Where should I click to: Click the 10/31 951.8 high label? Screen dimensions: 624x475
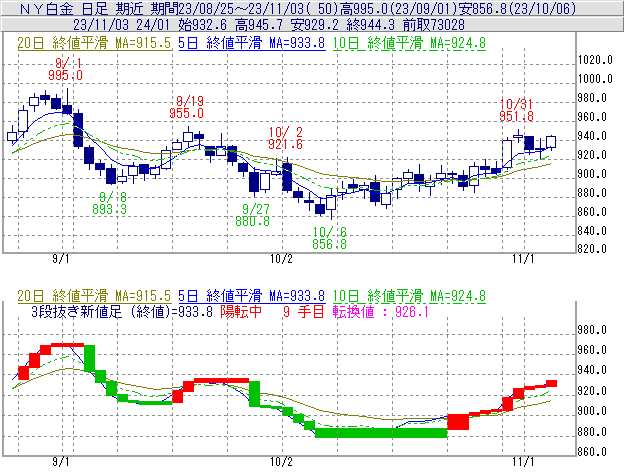pos(516,110)
